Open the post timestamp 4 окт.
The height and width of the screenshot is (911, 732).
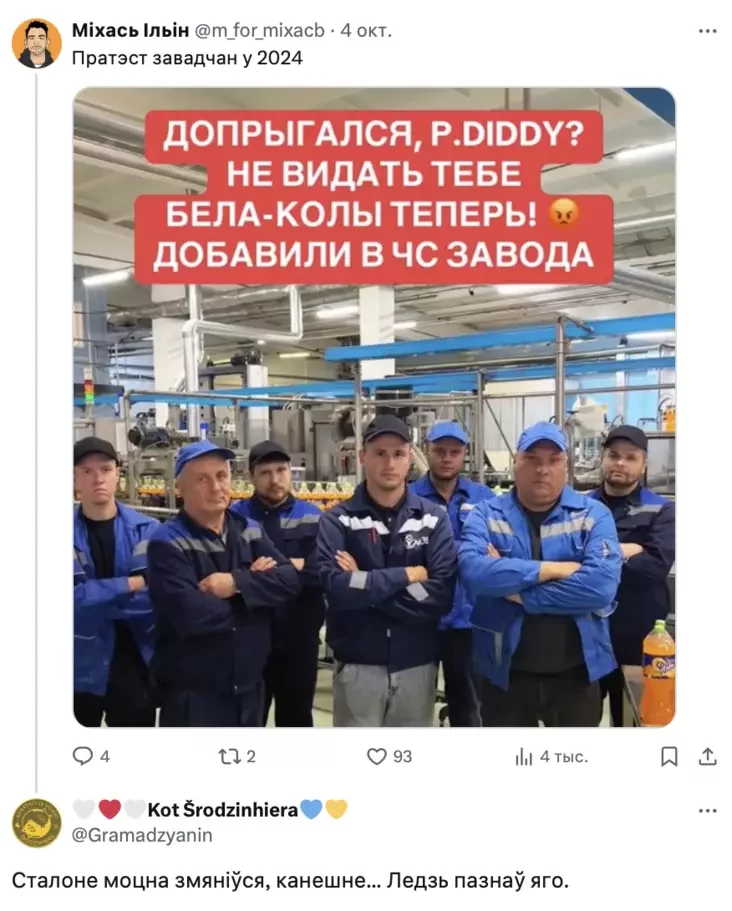tap(366, 30)
